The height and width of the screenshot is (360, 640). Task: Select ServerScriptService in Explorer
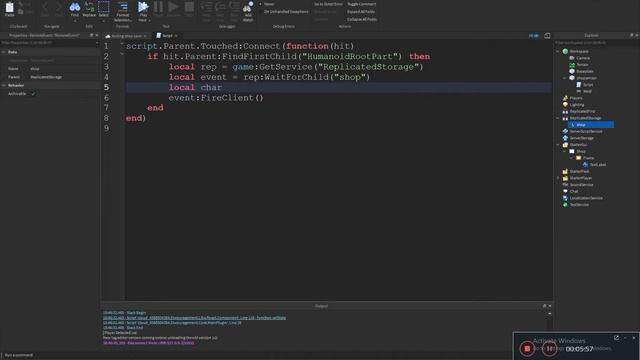pyautogui.click(x=586, y=131)
